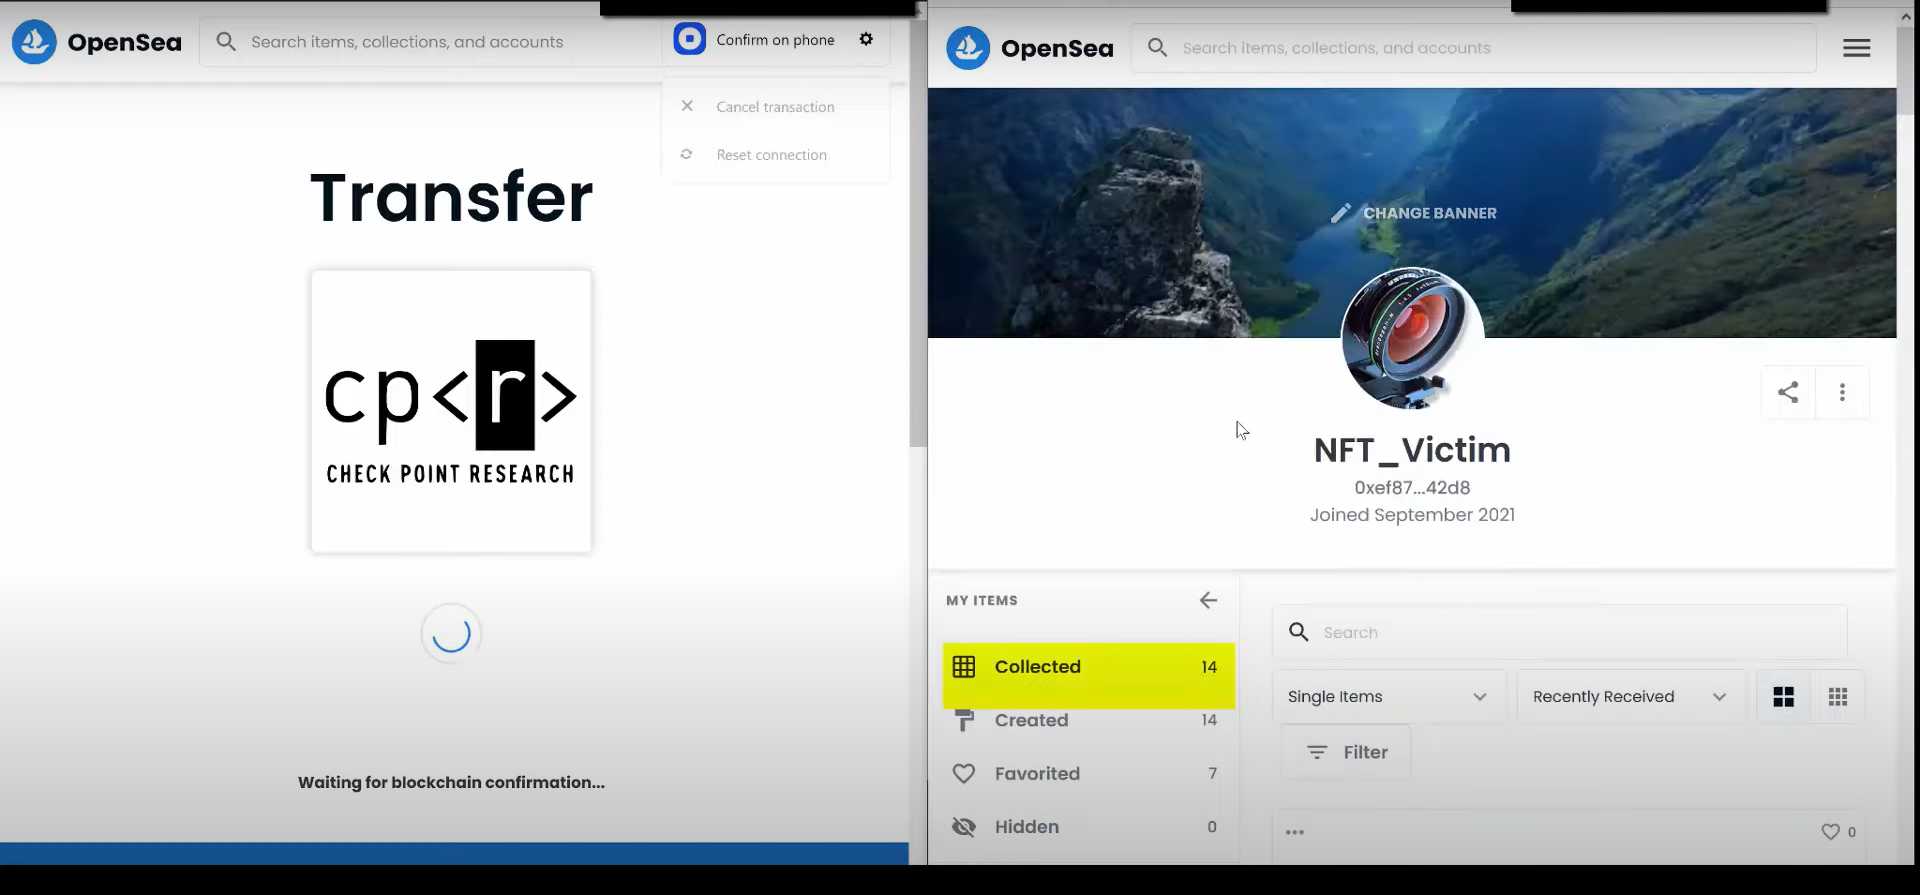Click the Confirm on phone label
The image size is (1920, 895).
pos(775,40)
